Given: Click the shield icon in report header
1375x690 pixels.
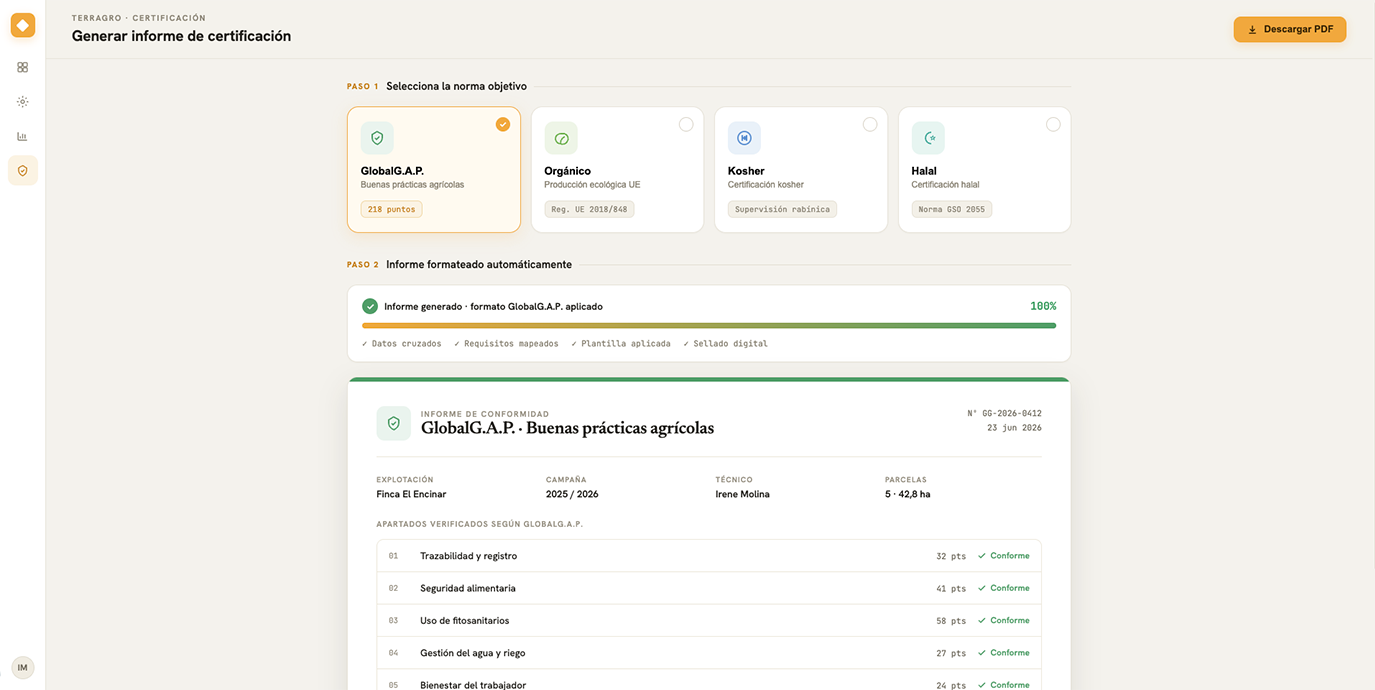Looking at the screenshot, I should pyautogui.click(x=394, y=423).
